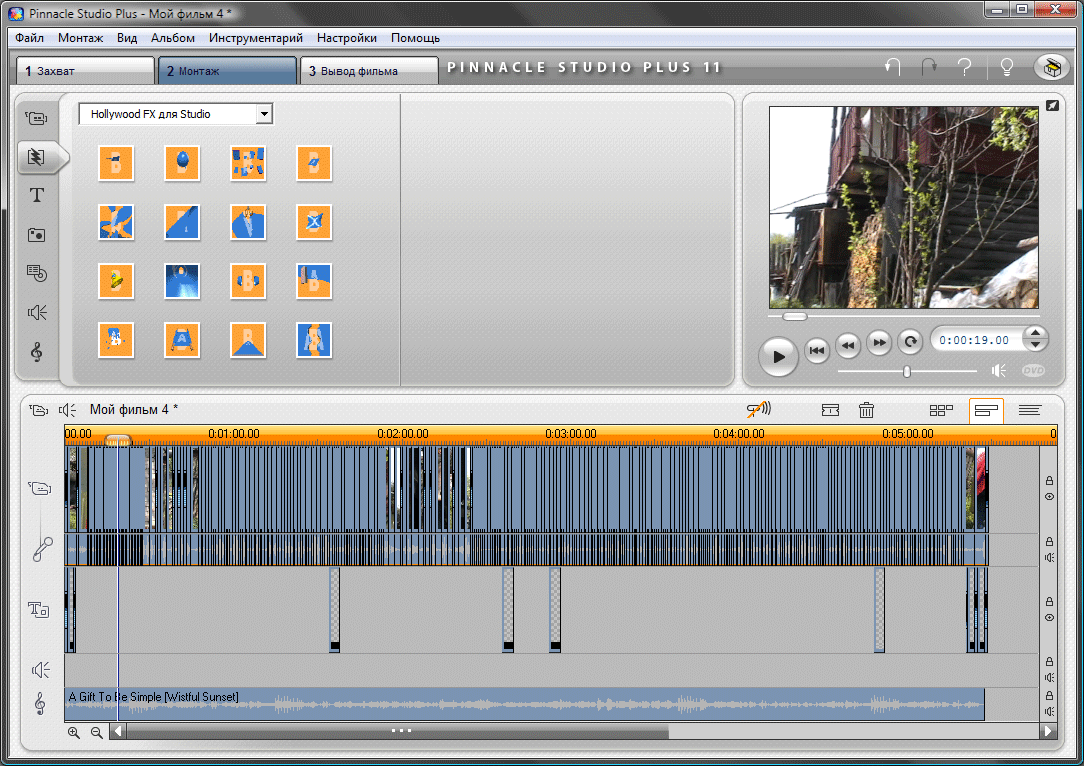
Task: Open the still images album section
Action: (37, 235)
